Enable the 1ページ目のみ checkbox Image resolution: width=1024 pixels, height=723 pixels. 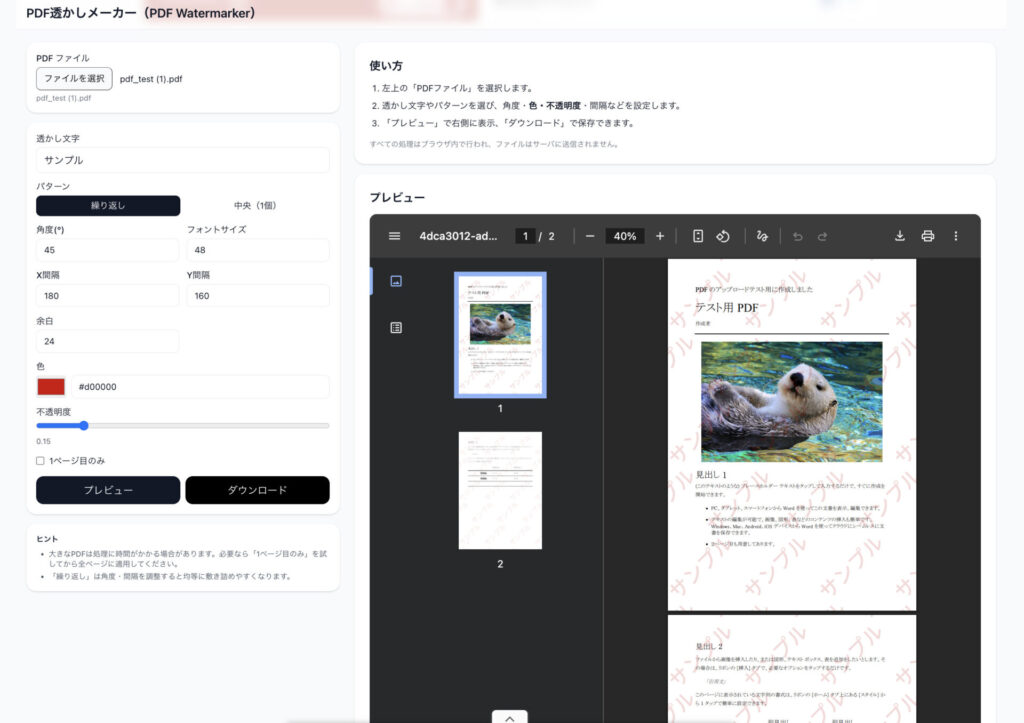pyautogui.click(x=41, y=461)
